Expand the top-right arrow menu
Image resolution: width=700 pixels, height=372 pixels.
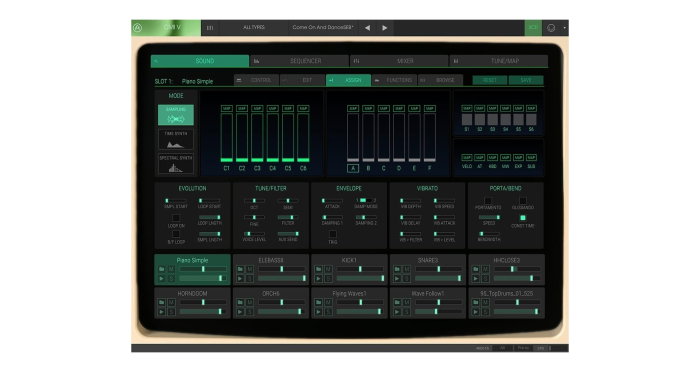pyautogui.click(x=564, y=28)
